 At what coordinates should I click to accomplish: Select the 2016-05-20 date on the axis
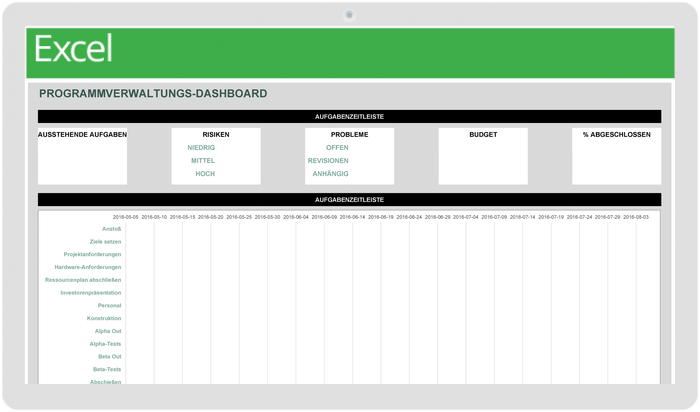211,217
